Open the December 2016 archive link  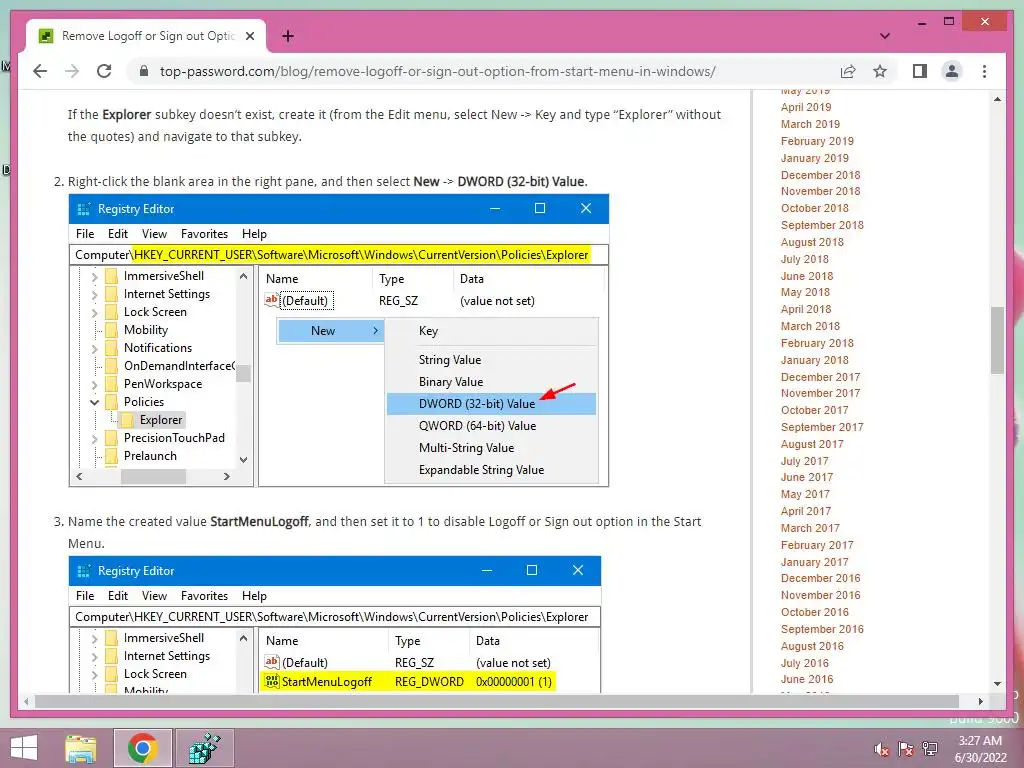pos(820,578)
